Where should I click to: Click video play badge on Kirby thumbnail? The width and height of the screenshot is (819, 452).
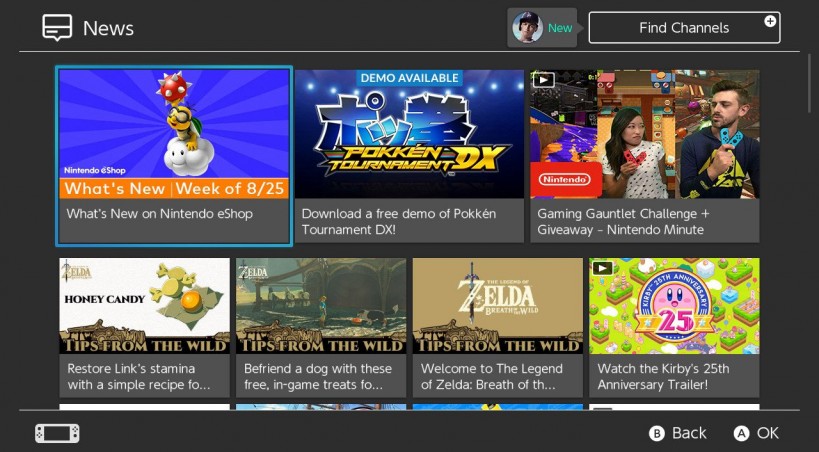pyautogui.click(x=602, y=268)
